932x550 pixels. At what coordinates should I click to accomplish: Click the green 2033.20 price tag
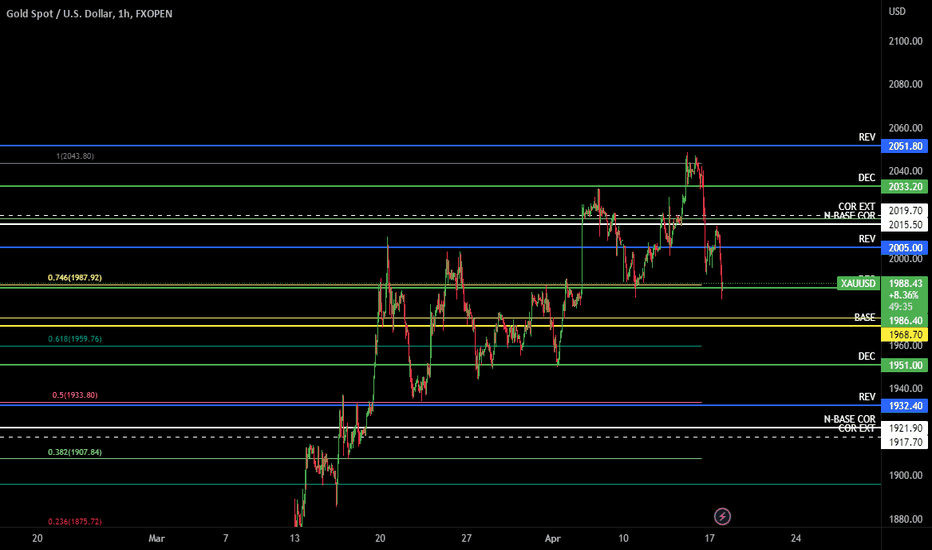(905, 187)
